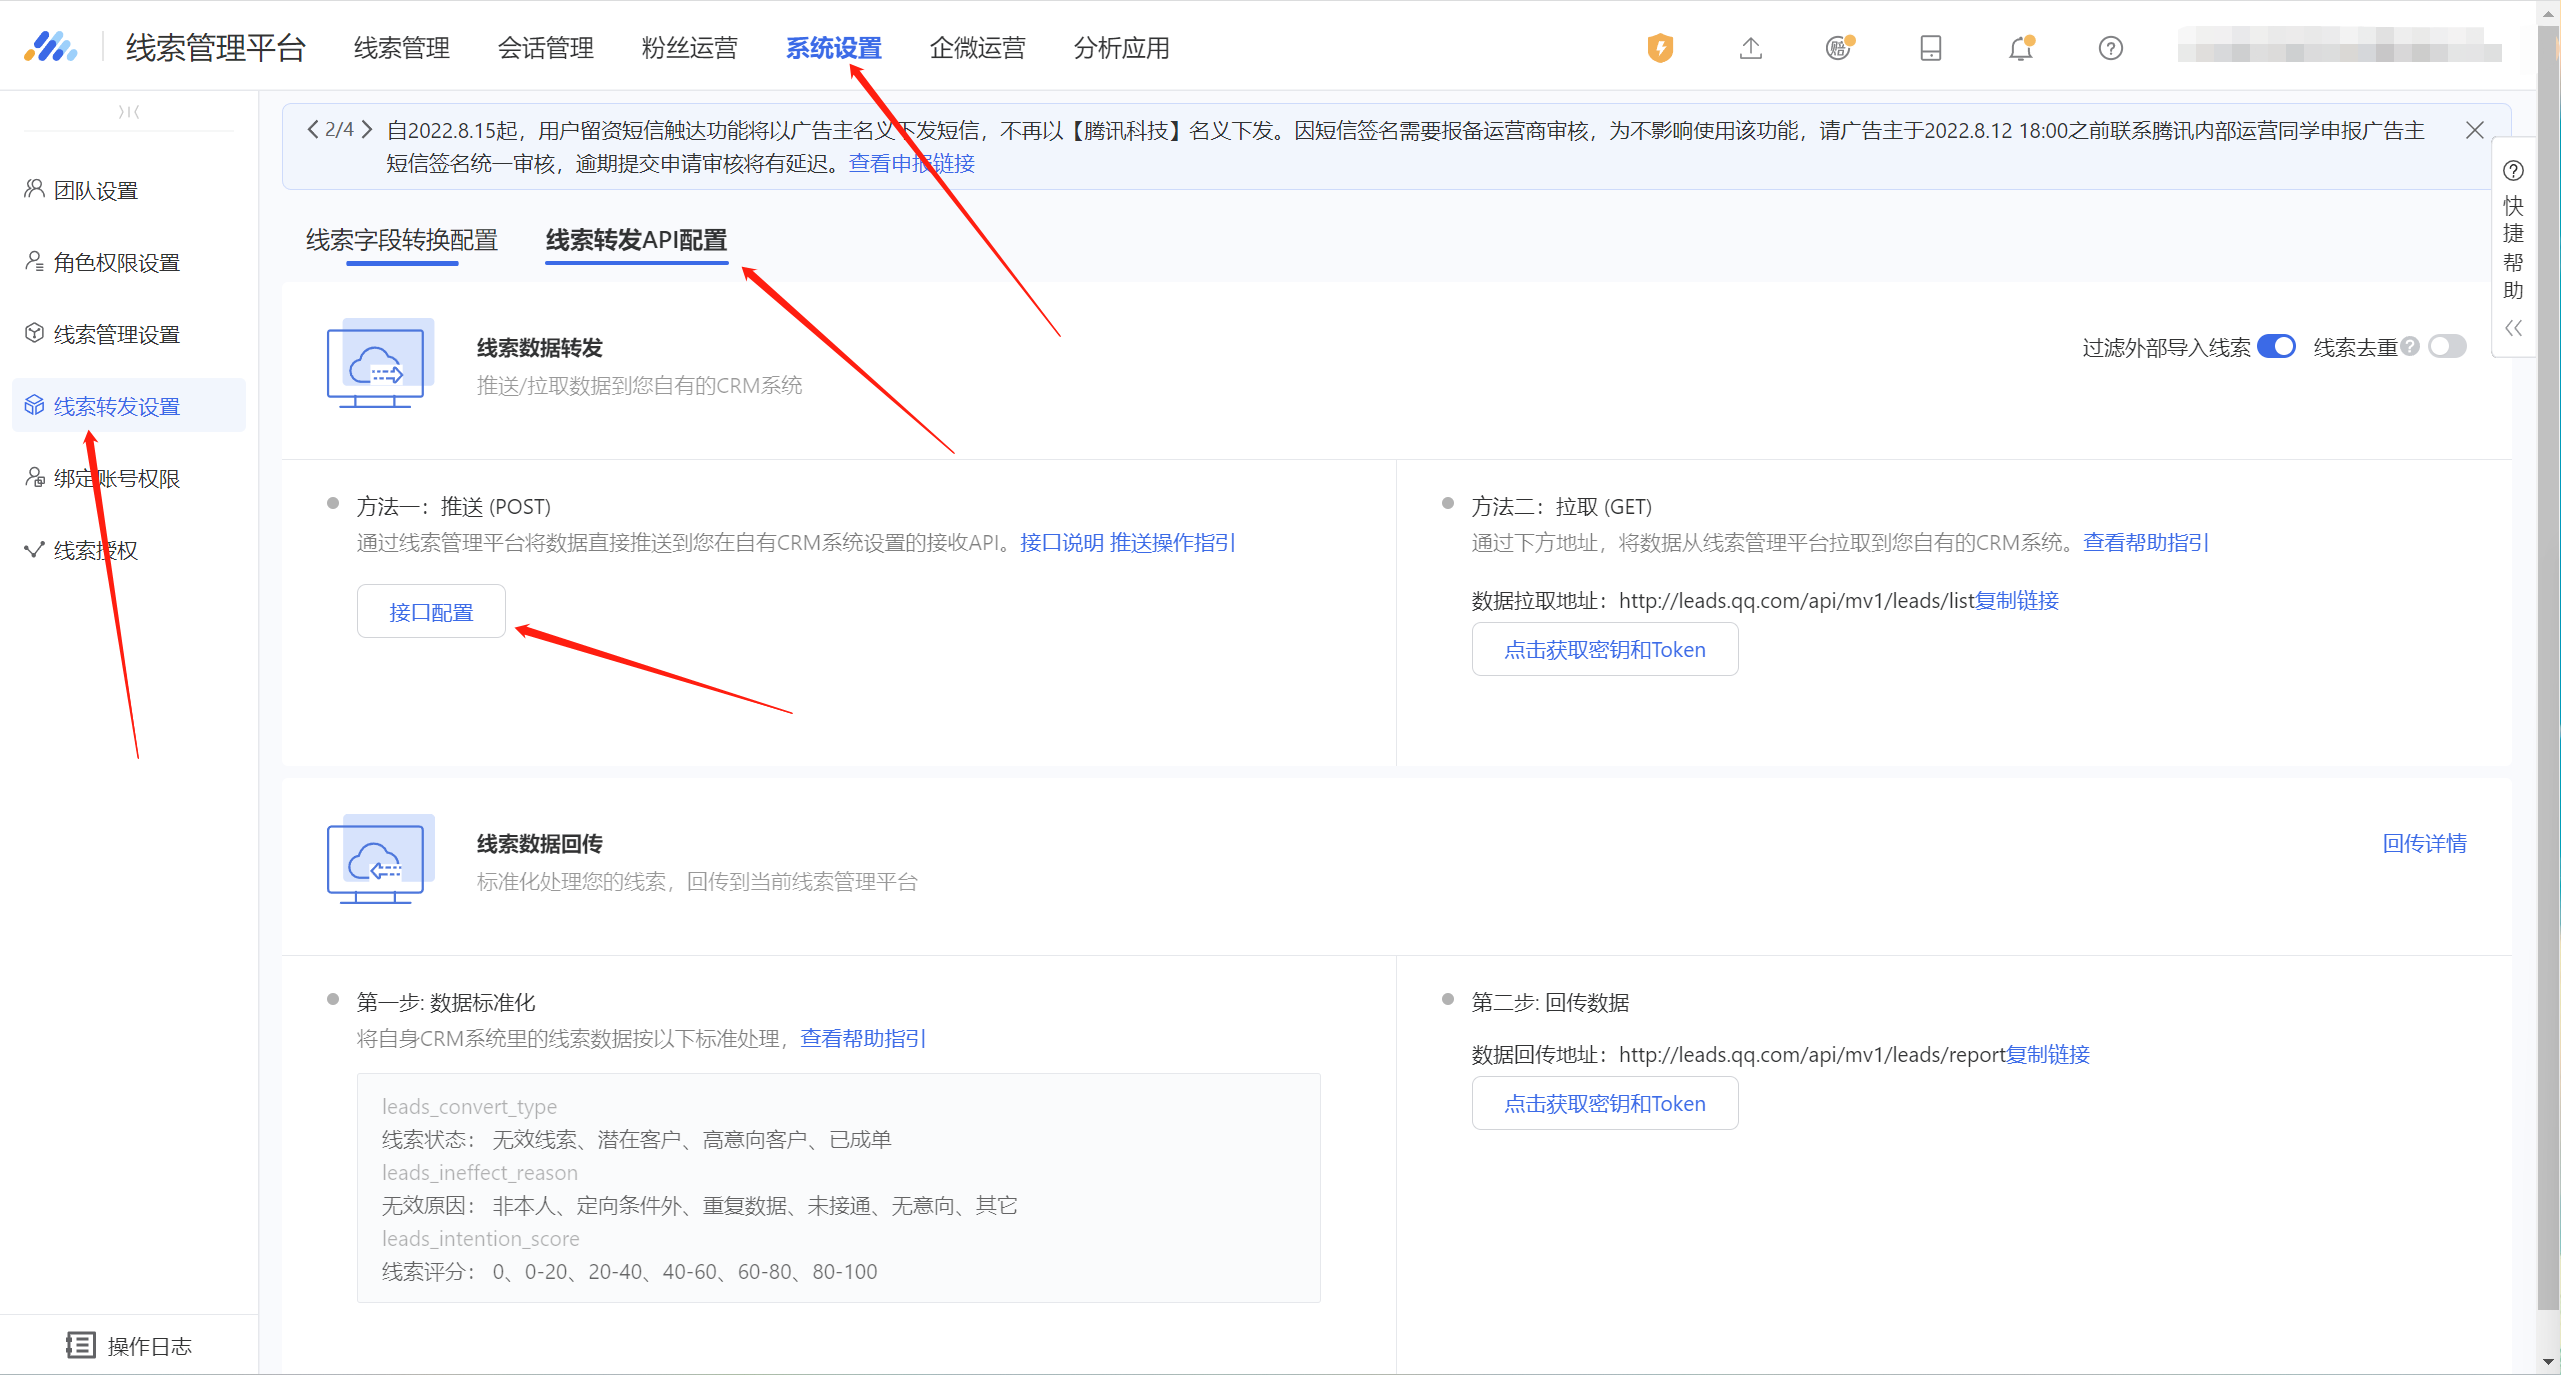This screenshot has width=2561, height=1375.
Task: Switch to 线索字段转换配置 tab
Action: 401,240
